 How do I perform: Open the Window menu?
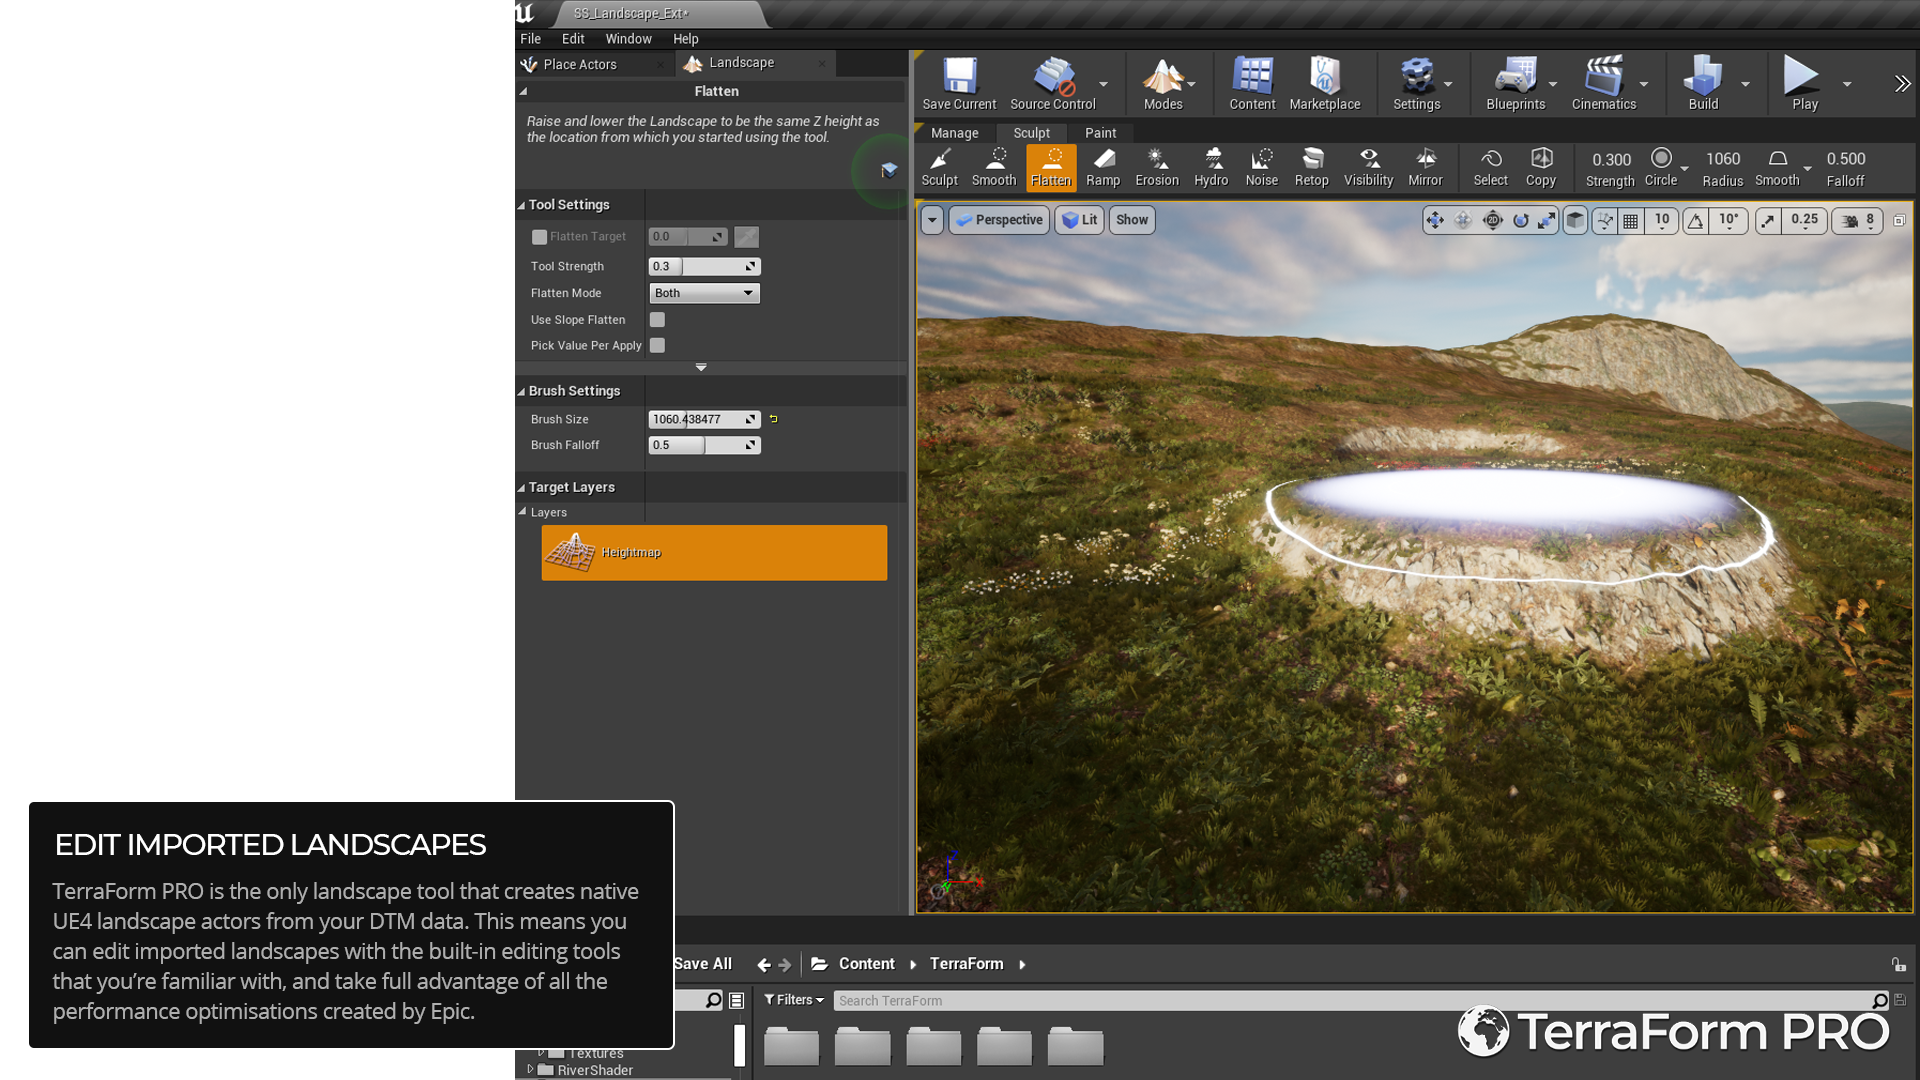point(628,39)
